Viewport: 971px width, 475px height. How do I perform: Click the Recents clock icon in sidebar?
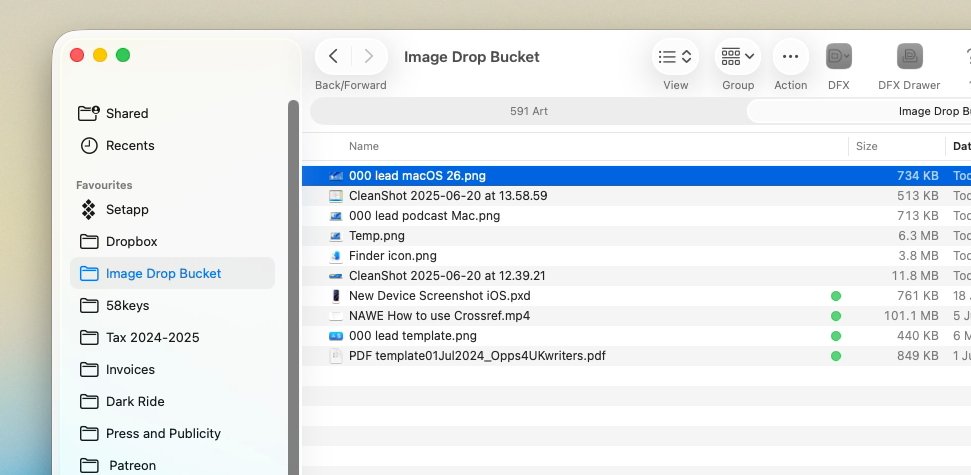point(89,145)
